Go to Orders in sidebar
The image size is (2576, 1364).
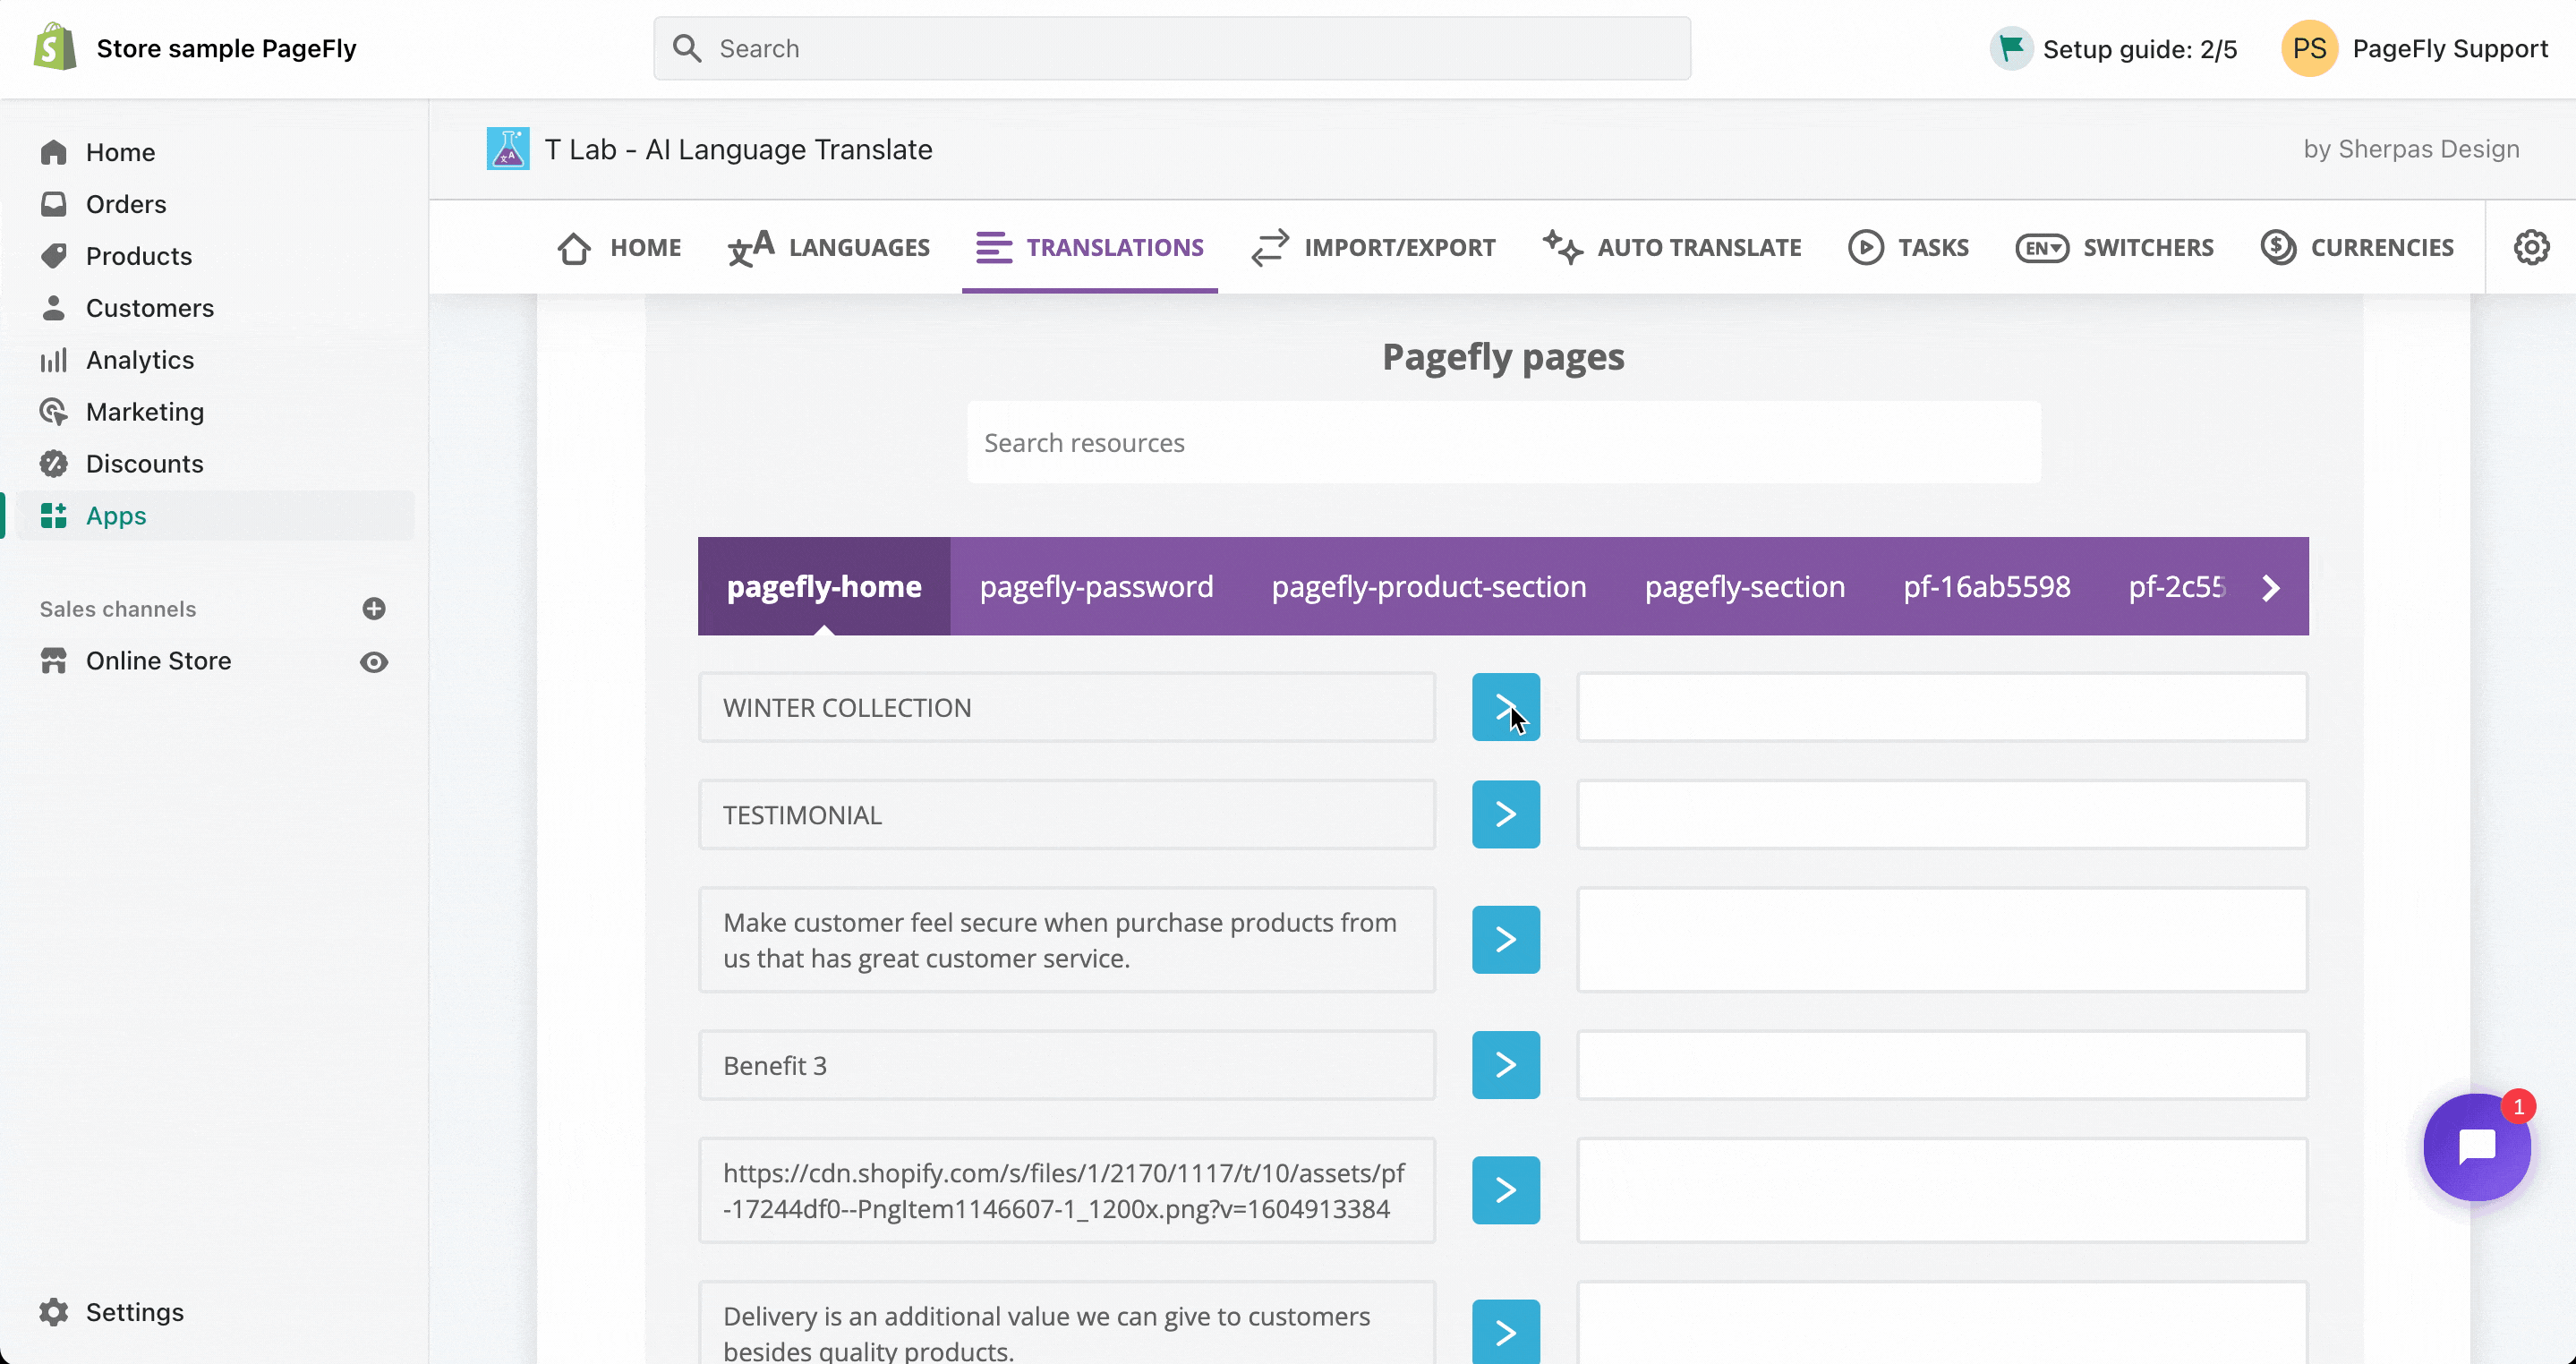pos(126,204)
